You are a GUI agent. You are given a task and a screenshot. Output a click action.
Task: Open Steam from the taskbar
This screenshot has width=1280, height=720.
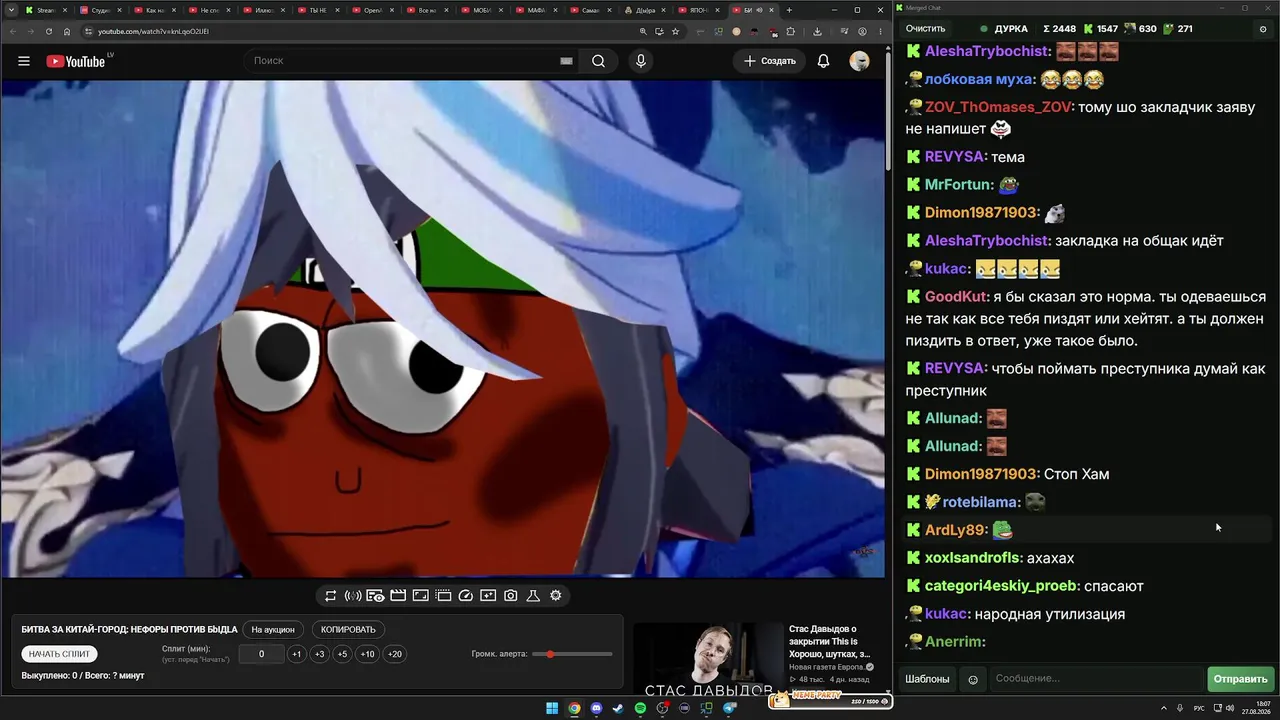[x=618, y=709]
